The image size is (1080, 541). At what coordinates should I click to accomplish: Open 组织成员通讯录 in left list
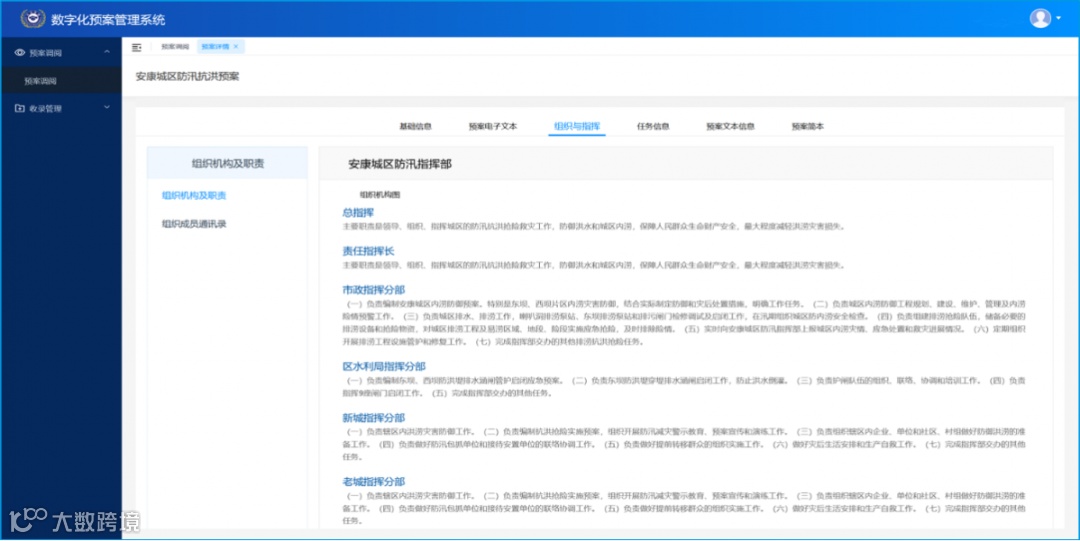point(194,224)
